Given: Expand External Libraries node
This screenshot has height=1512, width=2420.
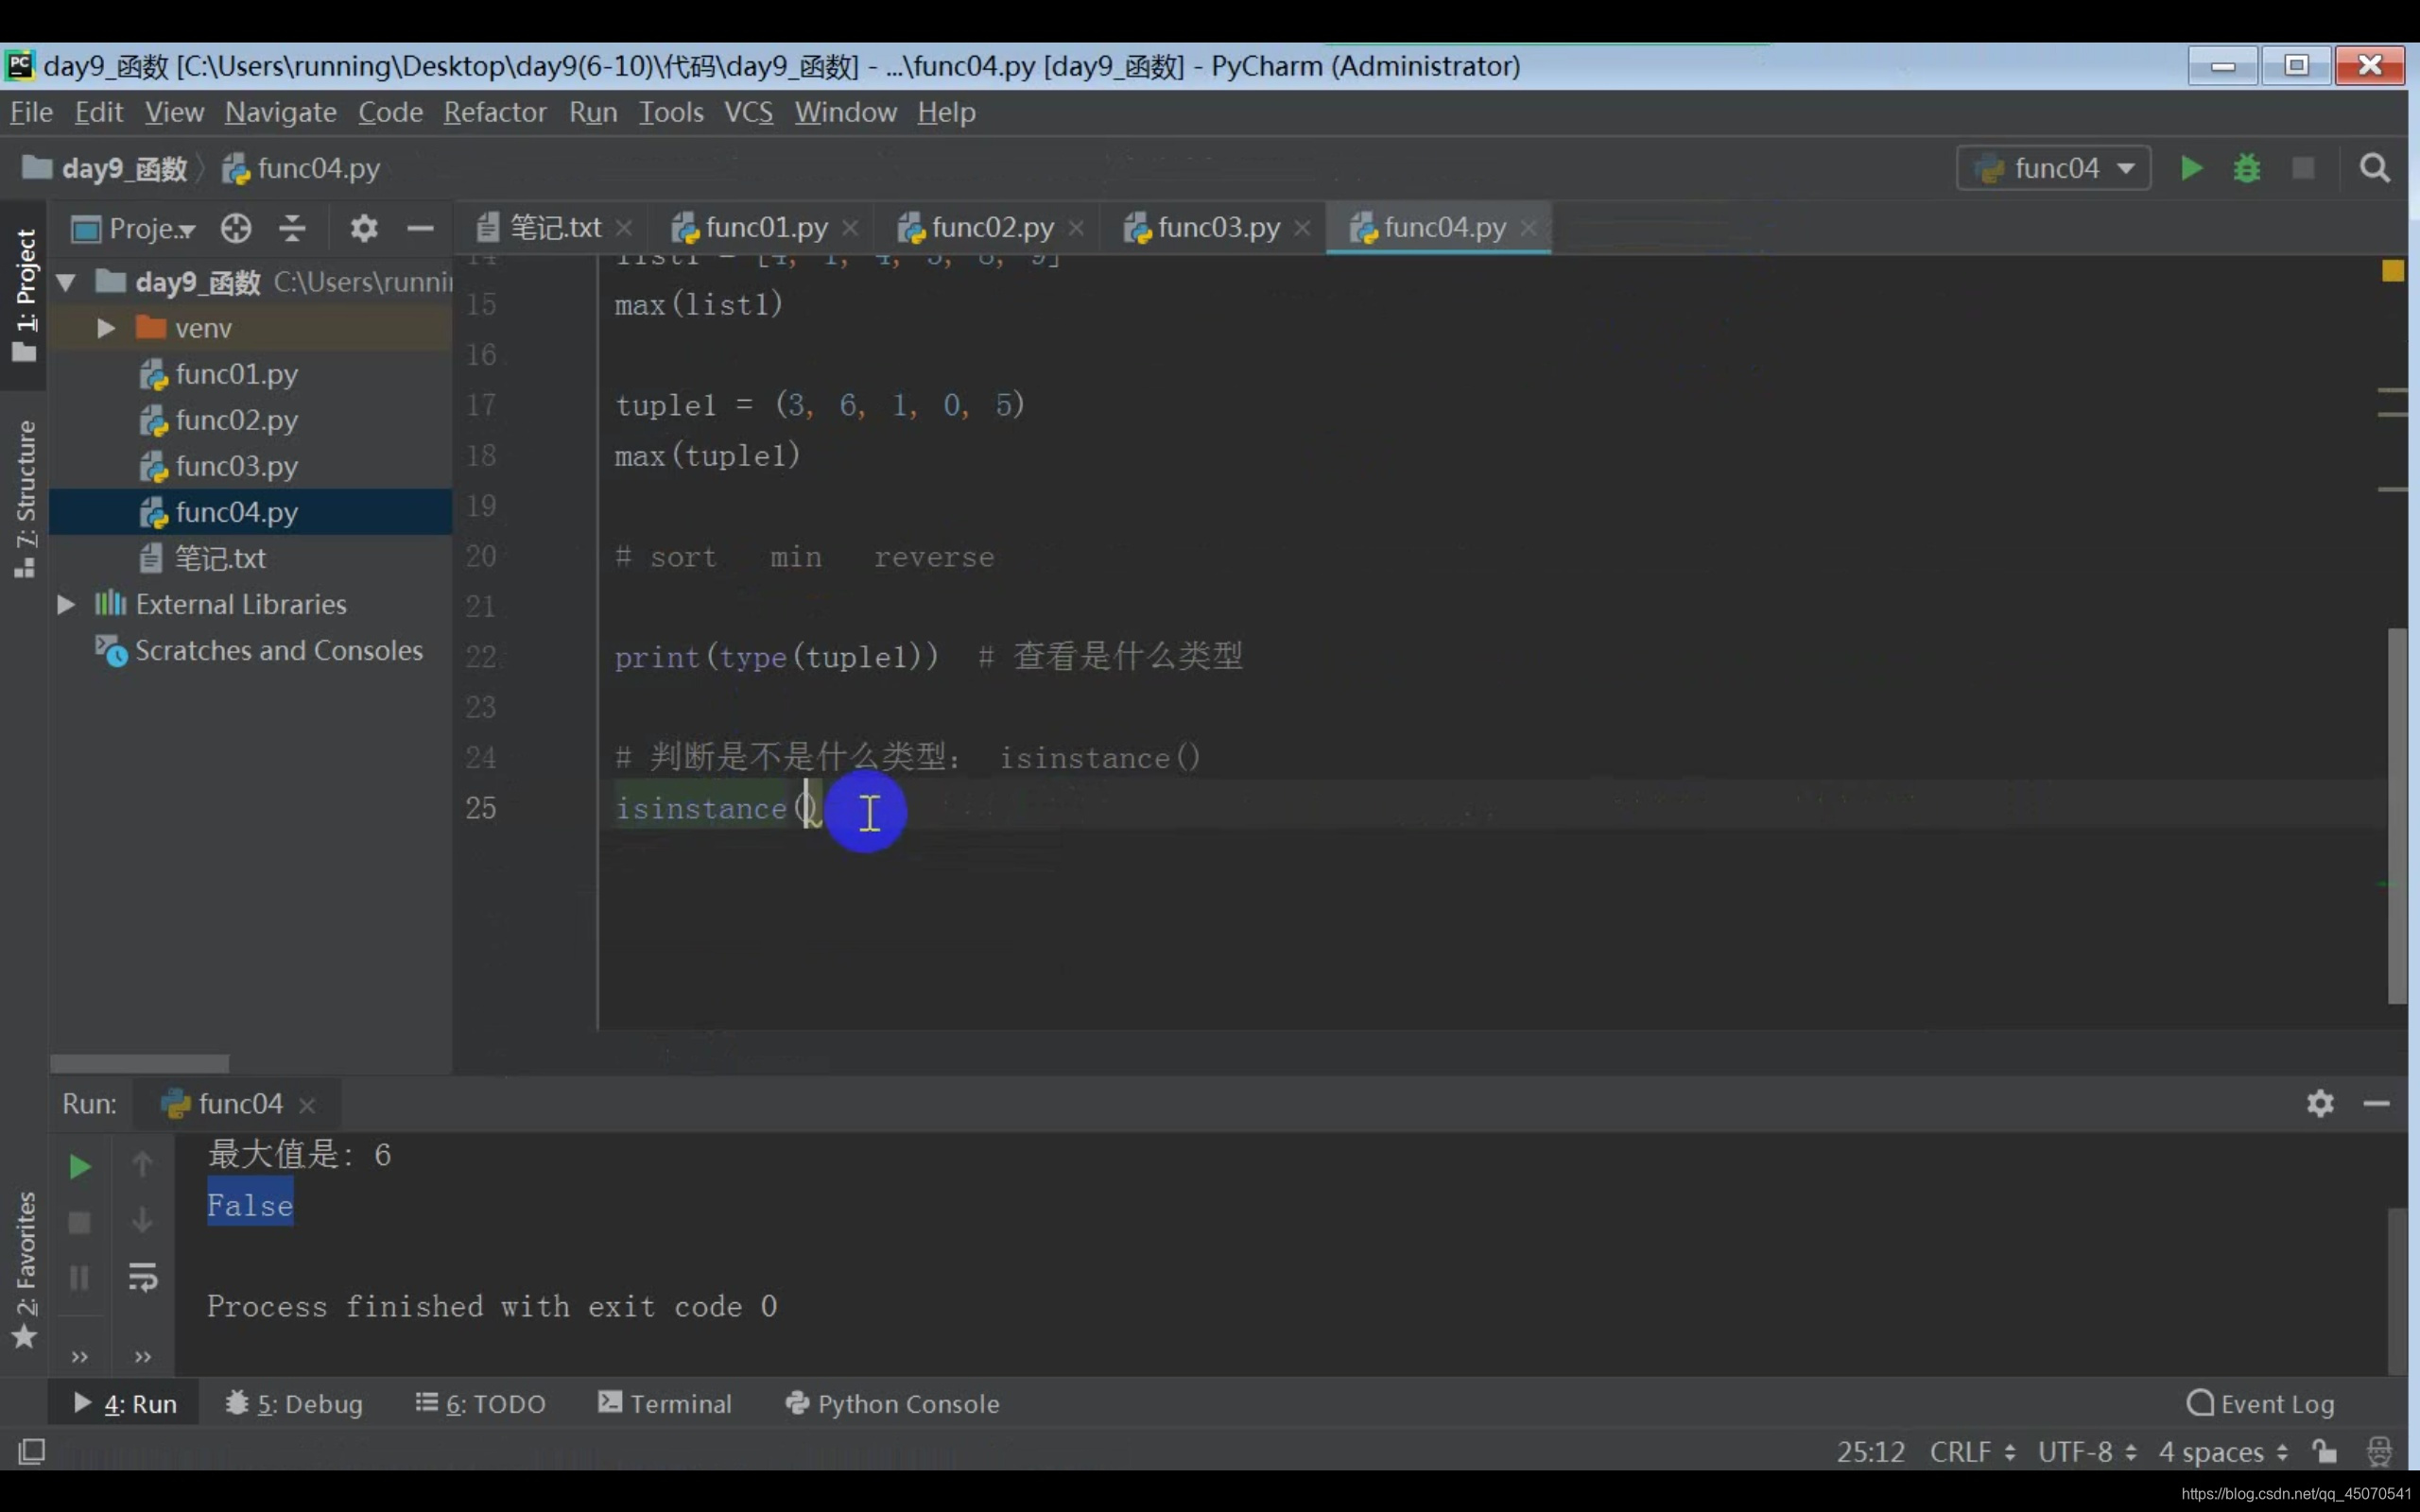Looking at the screenshot, I should (x=66, y=604).
